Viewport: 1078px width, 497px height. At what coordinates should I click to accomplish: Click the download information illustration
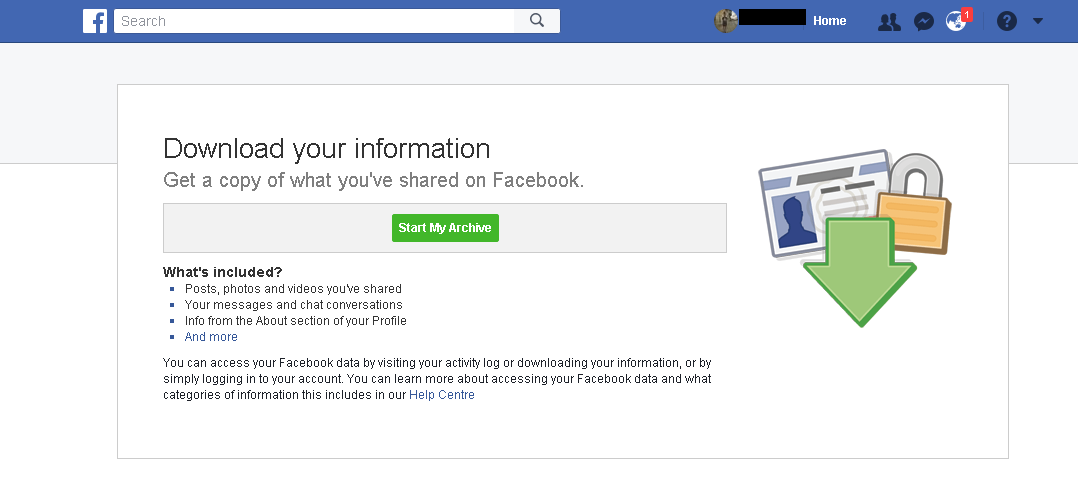pos(855,237)
